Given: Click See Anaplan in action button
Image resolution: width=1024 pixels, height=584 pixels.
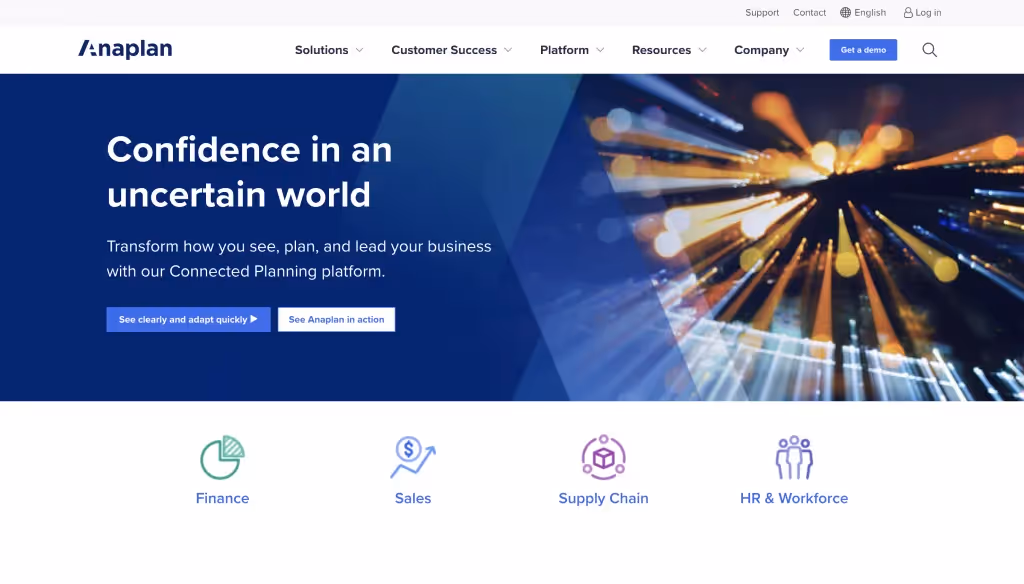Looking at the screenshot, I should [x=336, y=319].
